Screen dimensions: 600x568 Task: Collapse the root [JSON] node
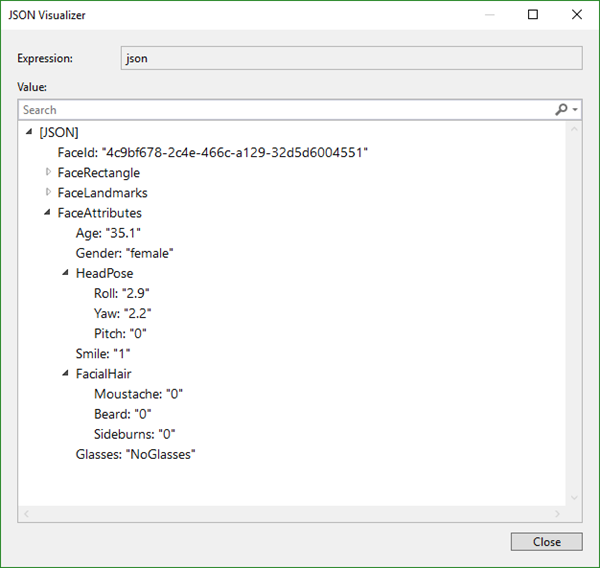pyautogui.click(x=29, y=132)
